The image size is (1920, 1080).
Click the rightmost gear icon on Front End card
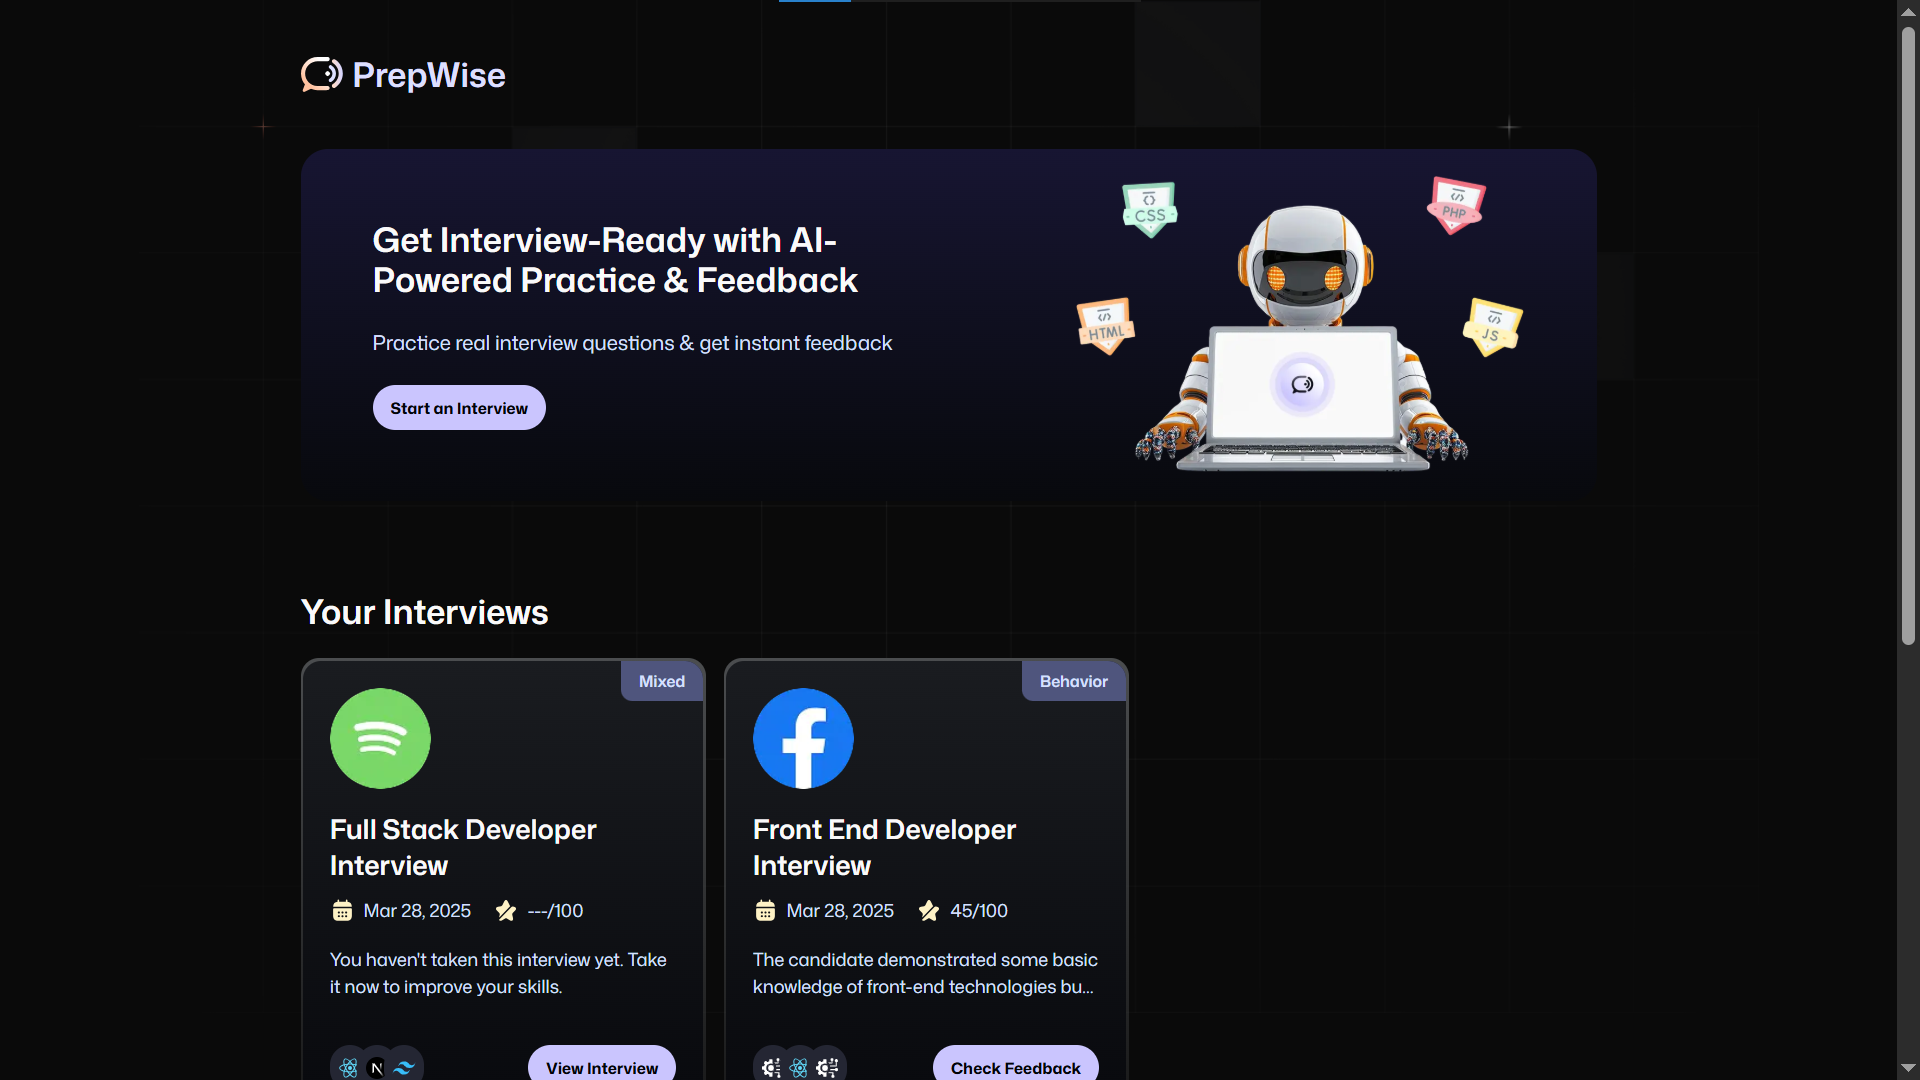827,1067
